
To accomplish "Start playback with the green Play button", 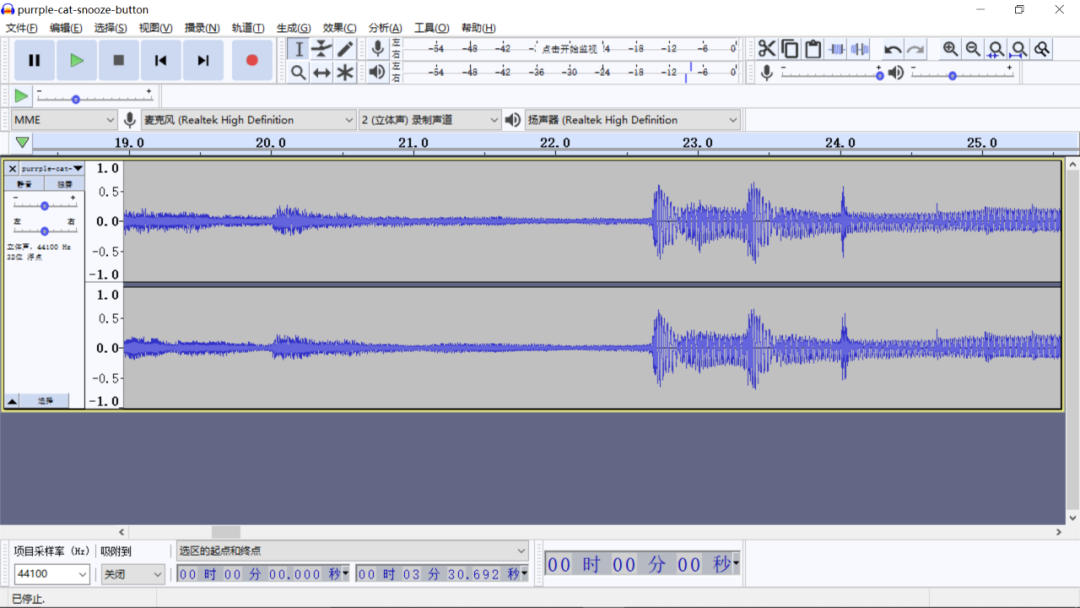I will coord(76,61).
